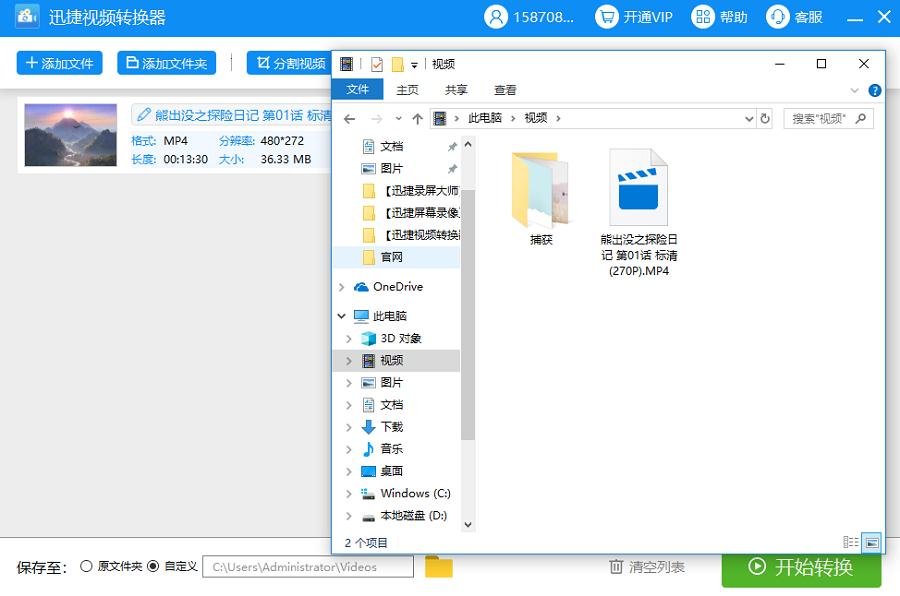Click the properties quick access icon in Explorer title bar

[x=377, y=64]
